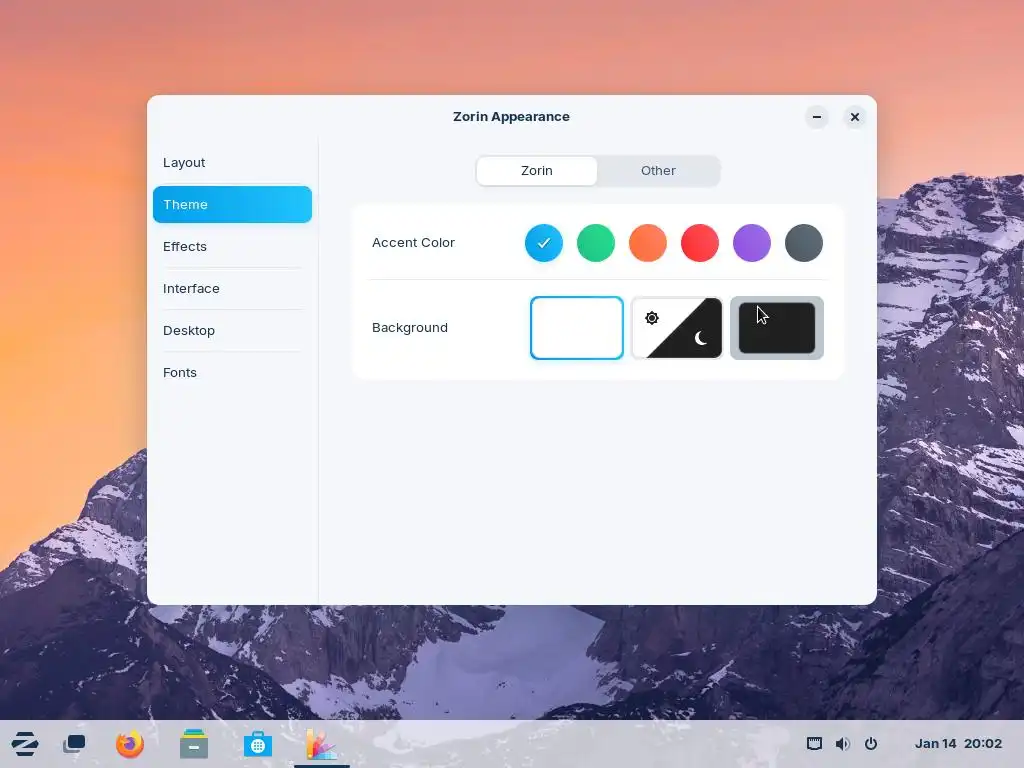
Task: Click the Zorin Appearance window title
Action: [511, 117]
